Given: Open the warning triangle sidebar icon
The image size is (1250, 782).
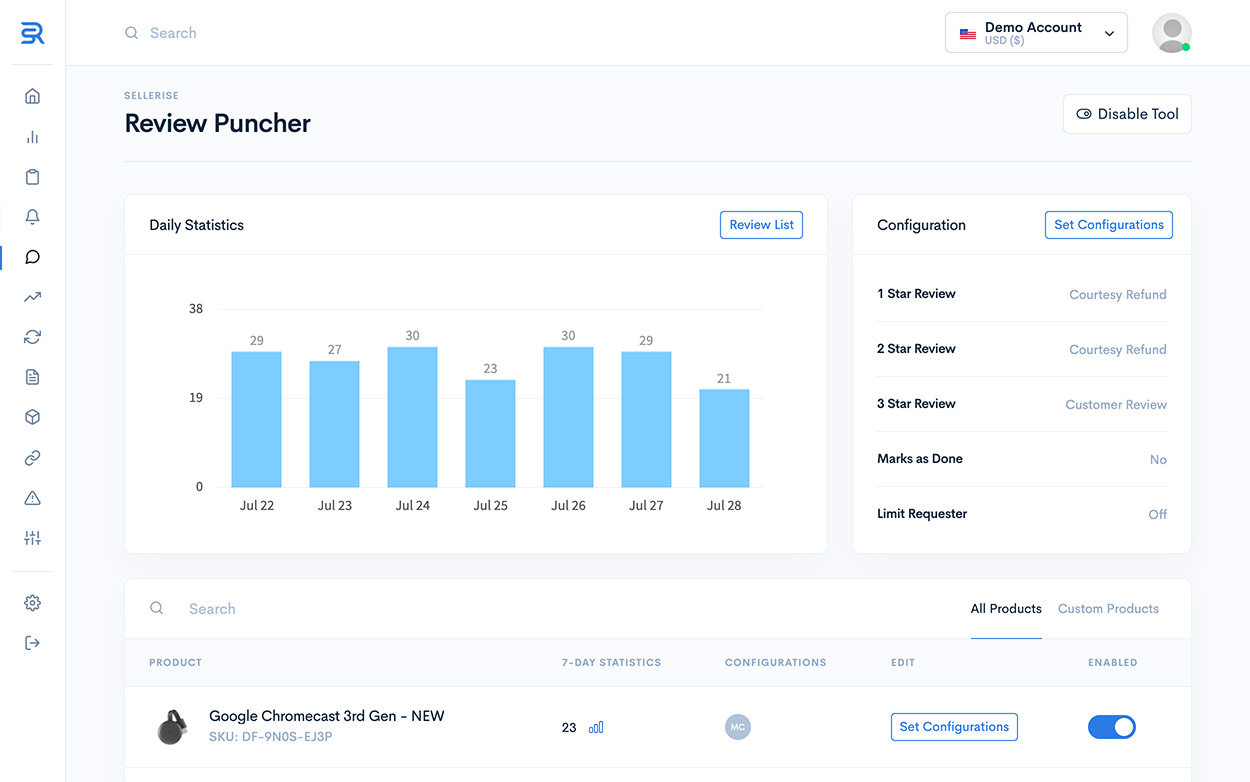Looking at the screenshot, I should pyautogui.click(x=32, y=498).
